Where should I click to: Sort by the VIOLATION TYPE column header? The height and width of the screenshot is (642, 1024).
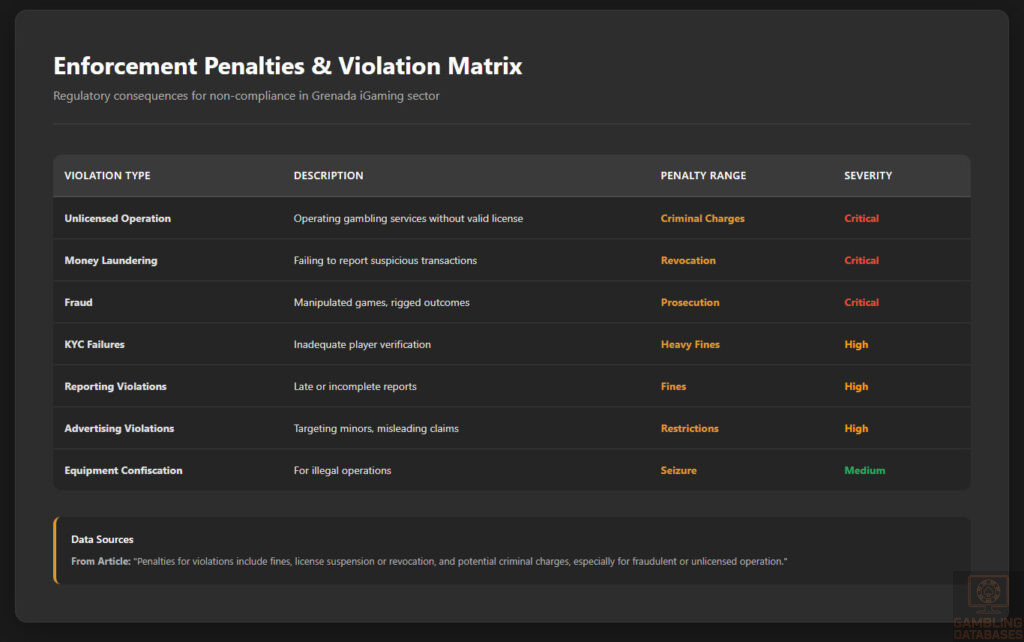coord(107,175)
